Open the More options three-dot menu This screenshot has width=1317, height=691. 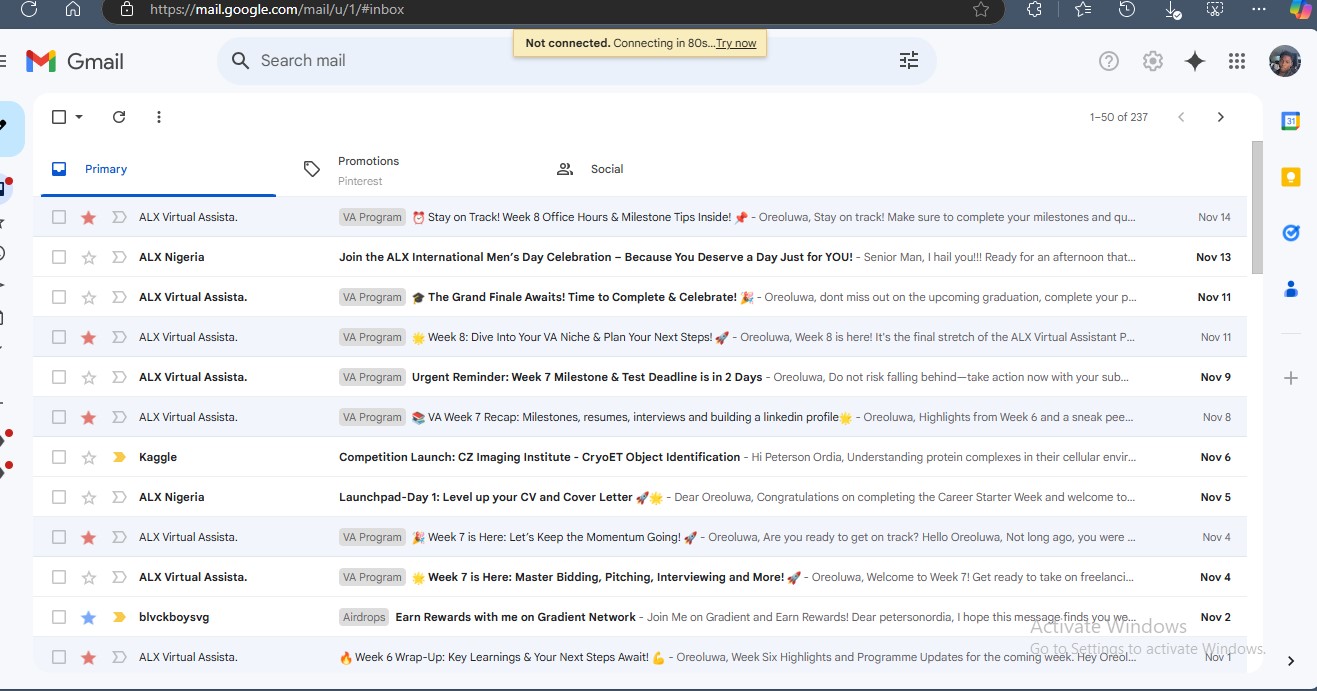(159, 117)
